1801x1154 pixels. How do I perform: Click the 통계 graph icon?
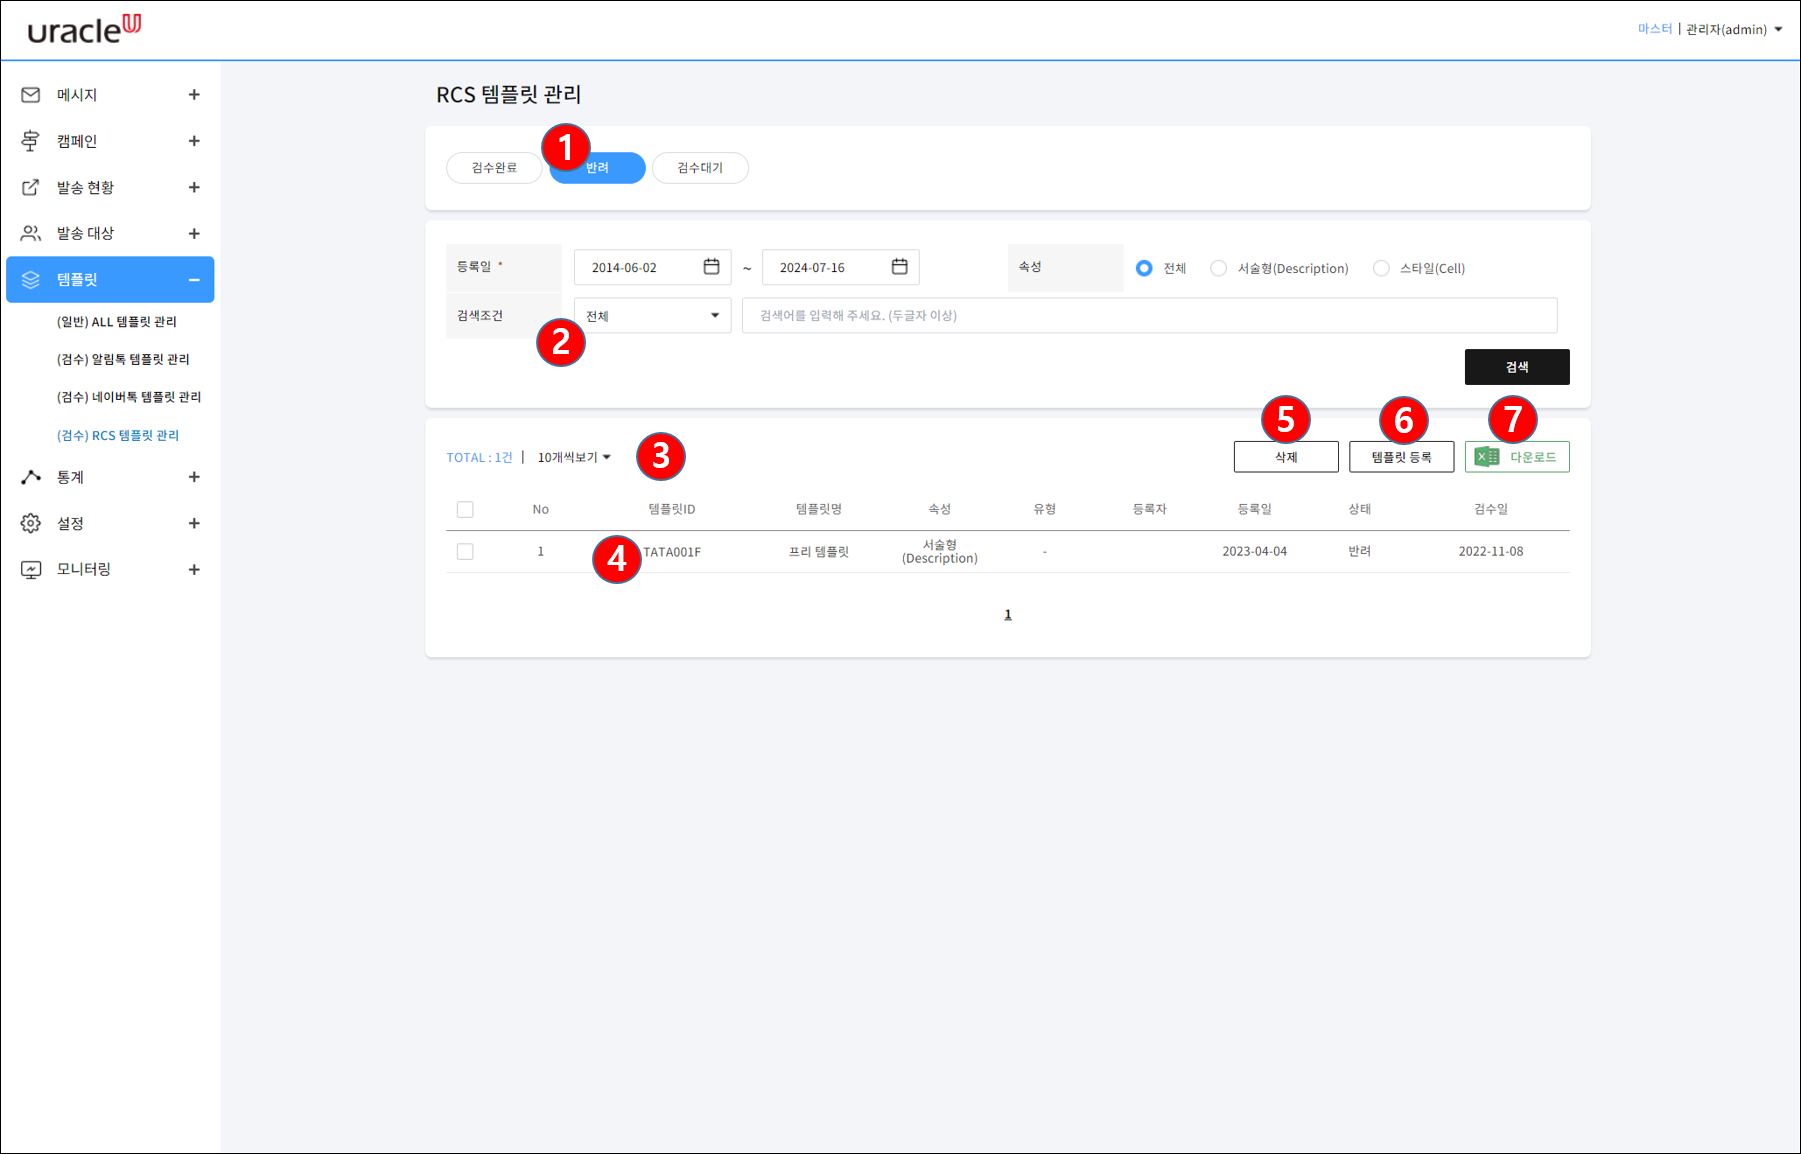pyautogui.click(x=31, y=477)
